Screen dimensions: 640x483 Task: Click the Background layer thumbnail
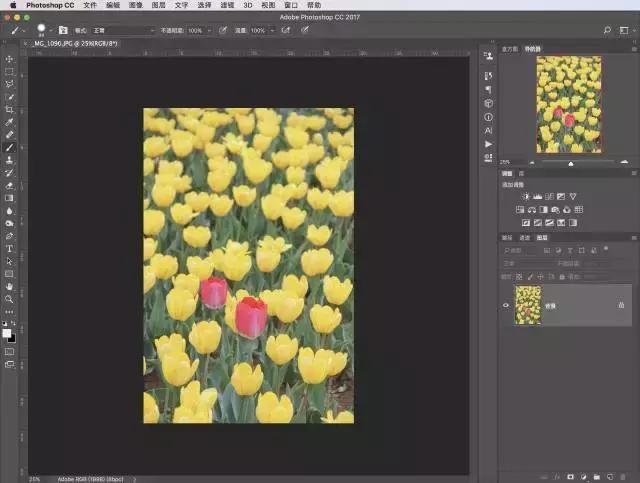528,305
